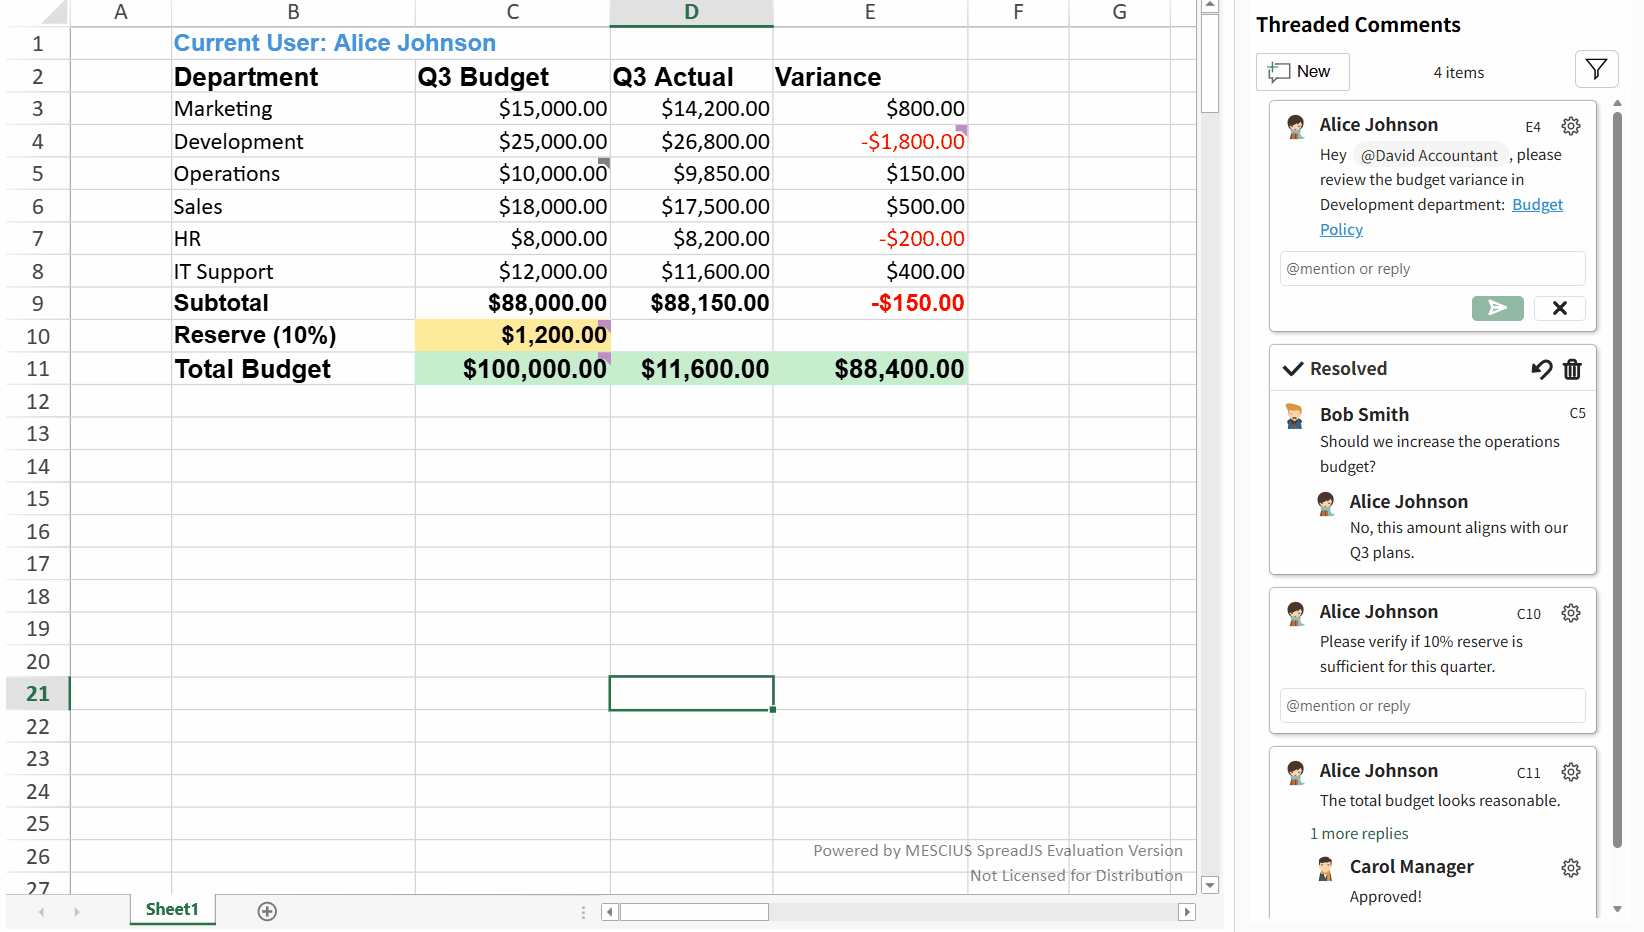
Task: Select the yellow Reserve cell C10
Action: coord(512,335)
